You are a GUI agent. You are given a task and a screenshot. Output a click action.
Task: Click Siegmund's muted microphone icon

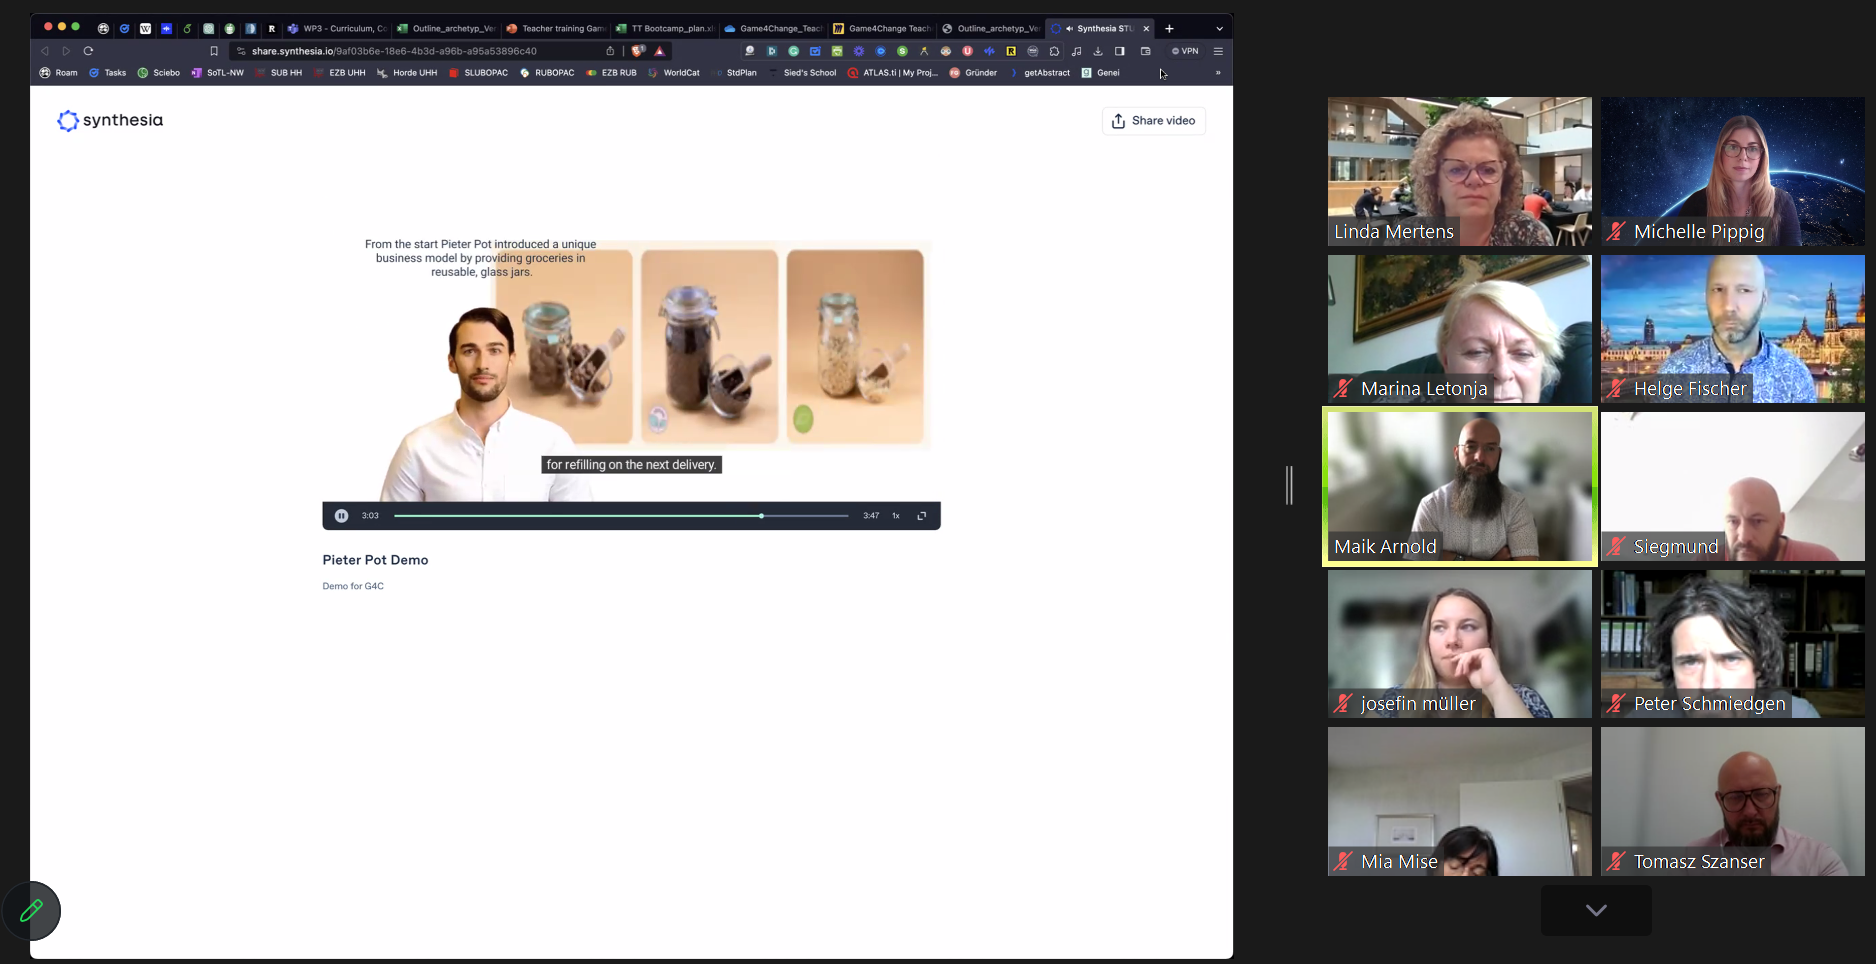click(1616, 547)
